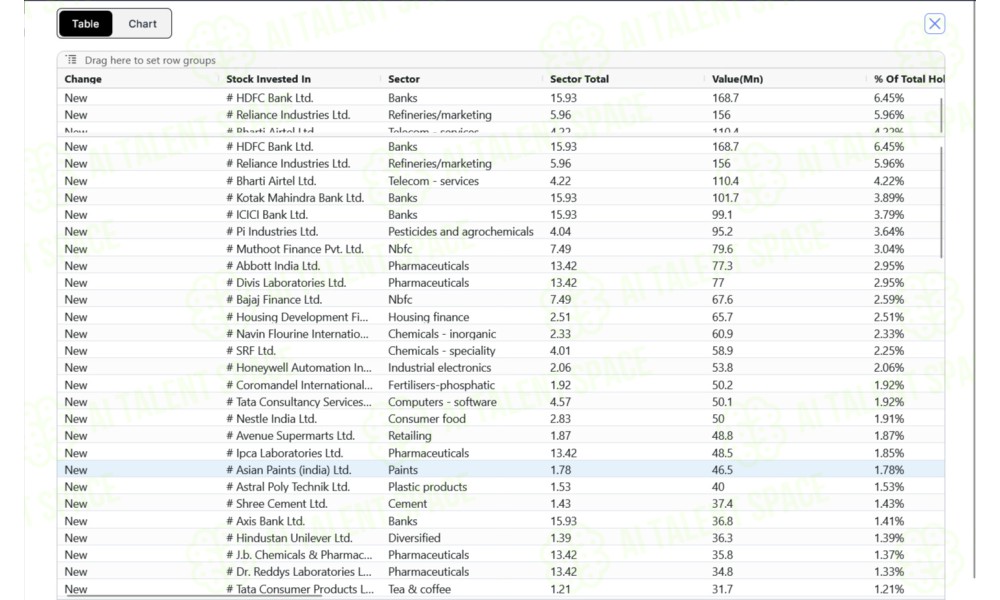1000x600 pixels.
Task: Click the 'Industrial electronics' sector cell
Action: point(439,368)
